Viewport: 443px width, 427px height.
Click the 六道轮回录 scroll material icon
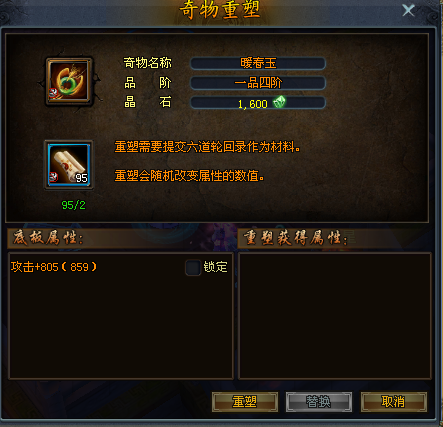69,165
